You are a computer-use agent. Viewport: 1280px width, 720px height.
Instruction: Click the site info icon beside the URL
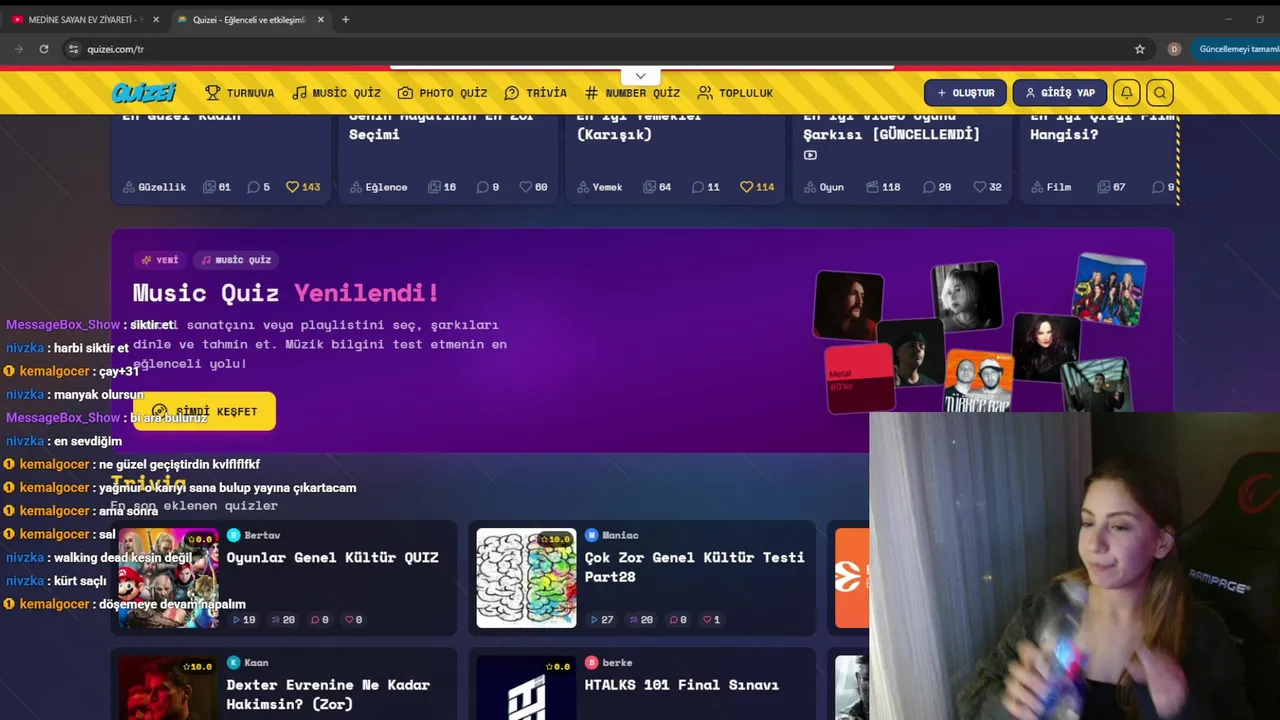pos(73,49)
